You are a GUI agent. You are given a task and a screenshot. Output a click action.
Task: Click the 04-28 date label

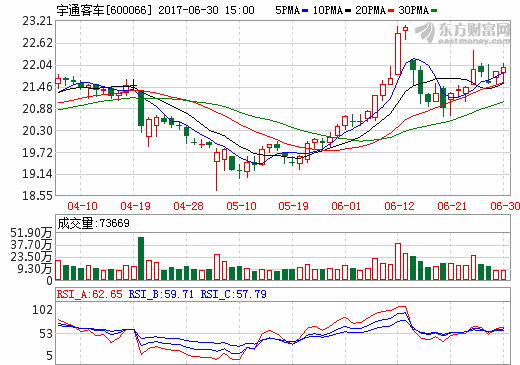click(188, 206)
